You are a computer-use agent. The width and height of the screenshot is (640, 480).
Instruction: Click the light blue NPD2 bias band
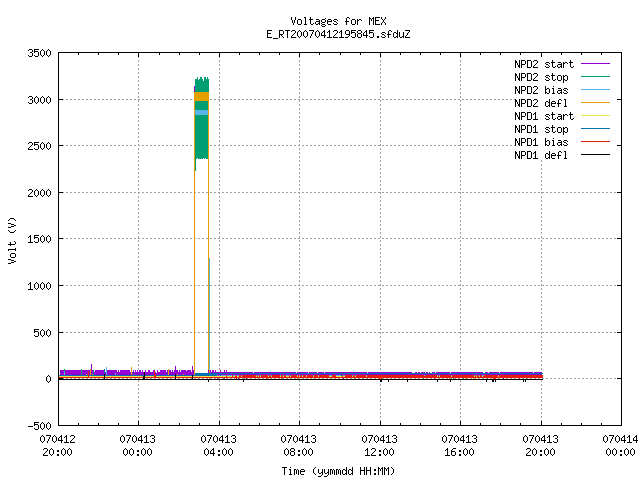202,112
